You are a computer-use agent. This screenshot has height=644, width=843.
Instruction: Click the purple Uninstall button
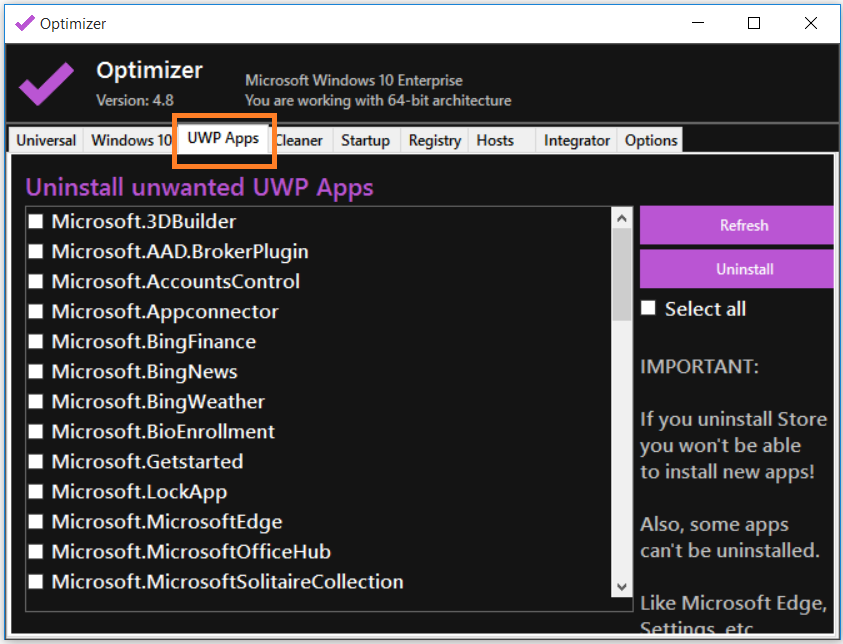(x=737, y=269)
